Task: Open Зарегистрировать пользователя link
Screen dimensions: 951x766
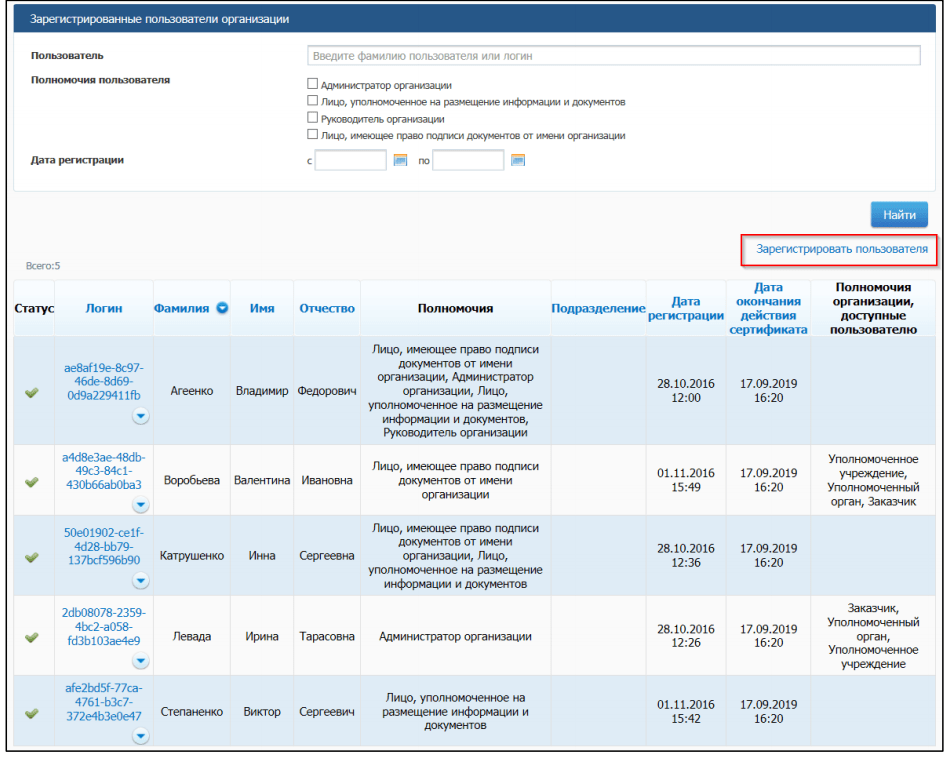Action: [842, 249]
